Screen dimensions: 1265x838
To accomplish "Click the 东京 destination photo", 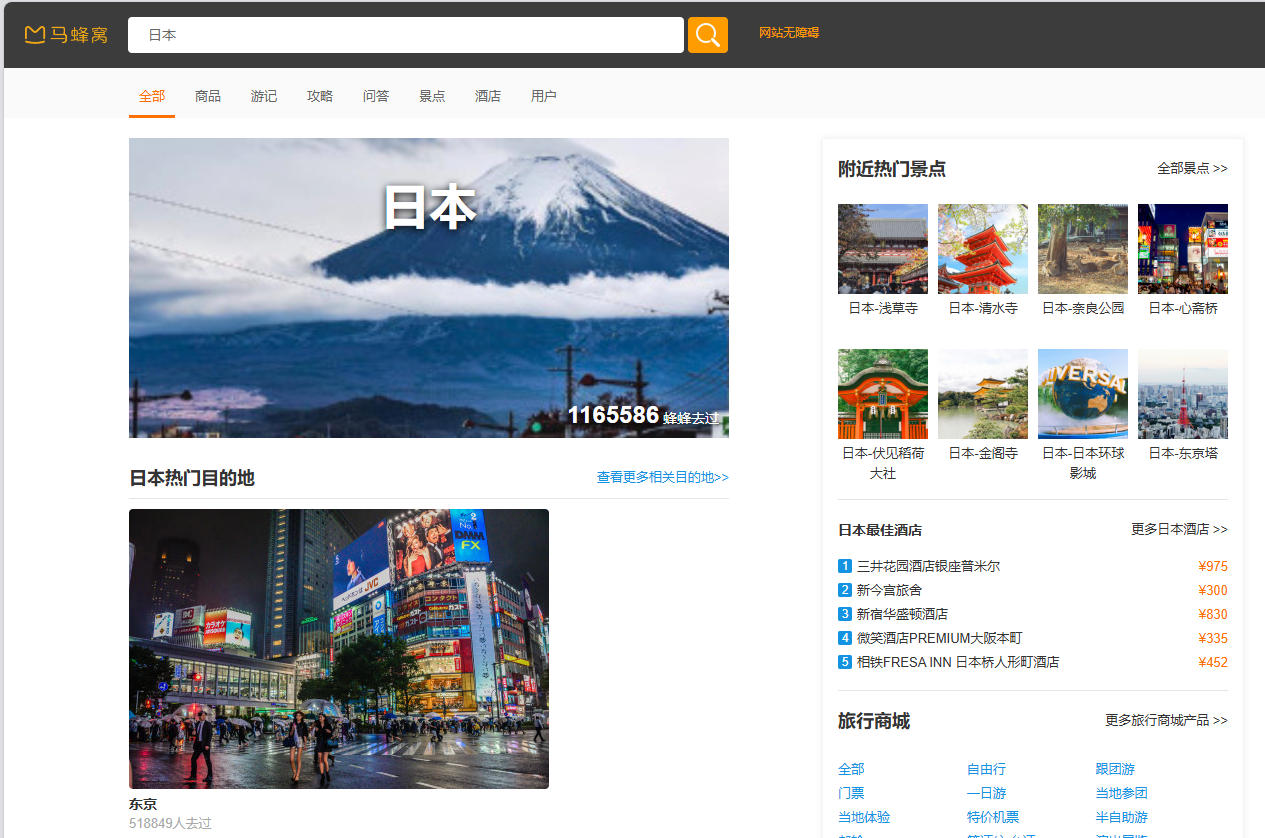I will (339, 649).
